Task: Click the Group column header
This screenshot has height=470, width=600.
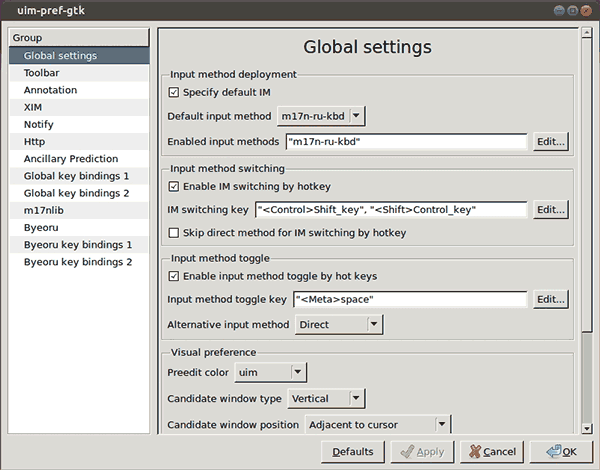Action: pos(79,38)
